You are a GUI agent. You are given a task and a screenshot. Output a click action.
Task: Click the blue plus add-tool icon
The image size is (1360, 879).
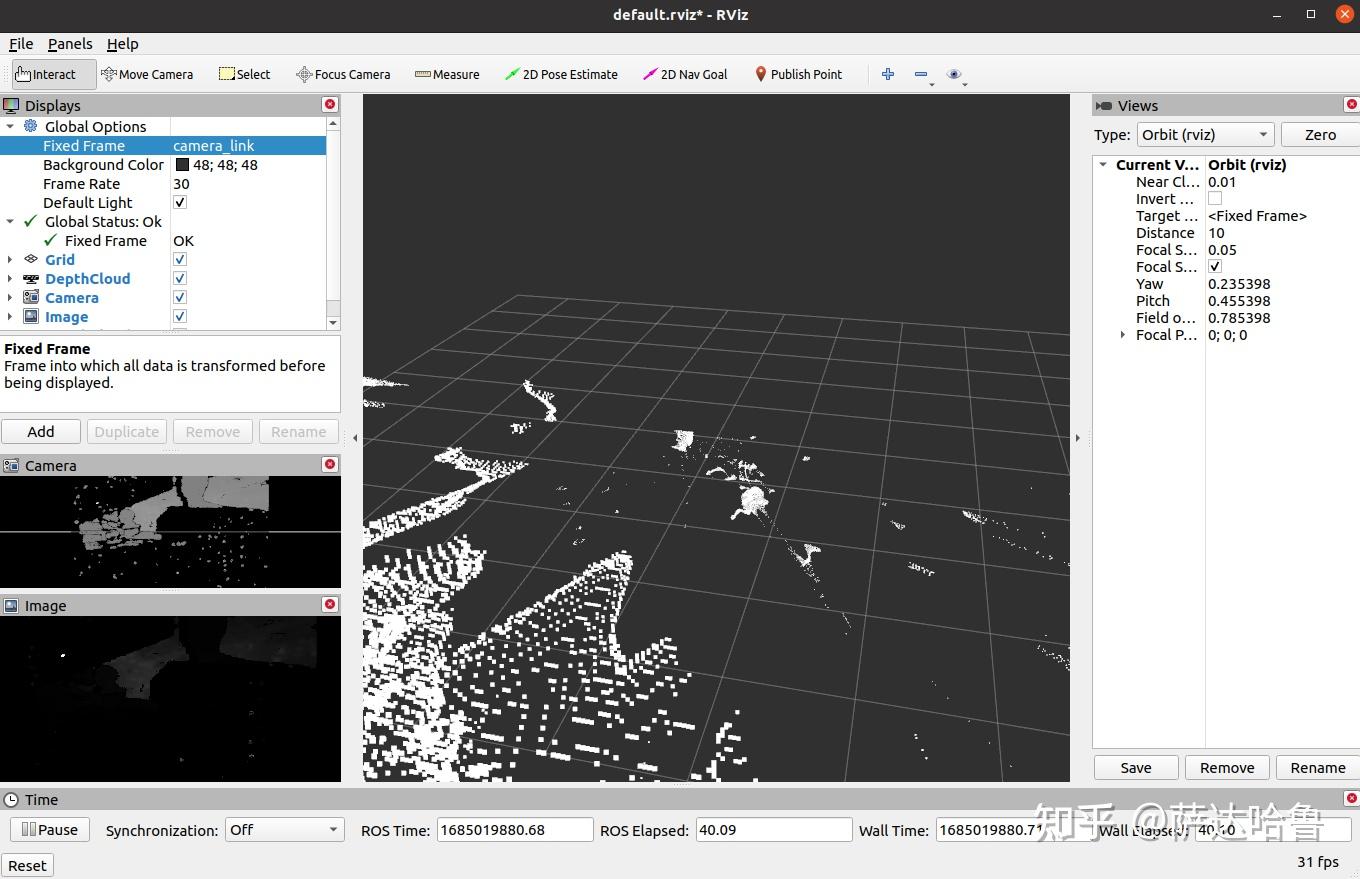coord(887,74)
